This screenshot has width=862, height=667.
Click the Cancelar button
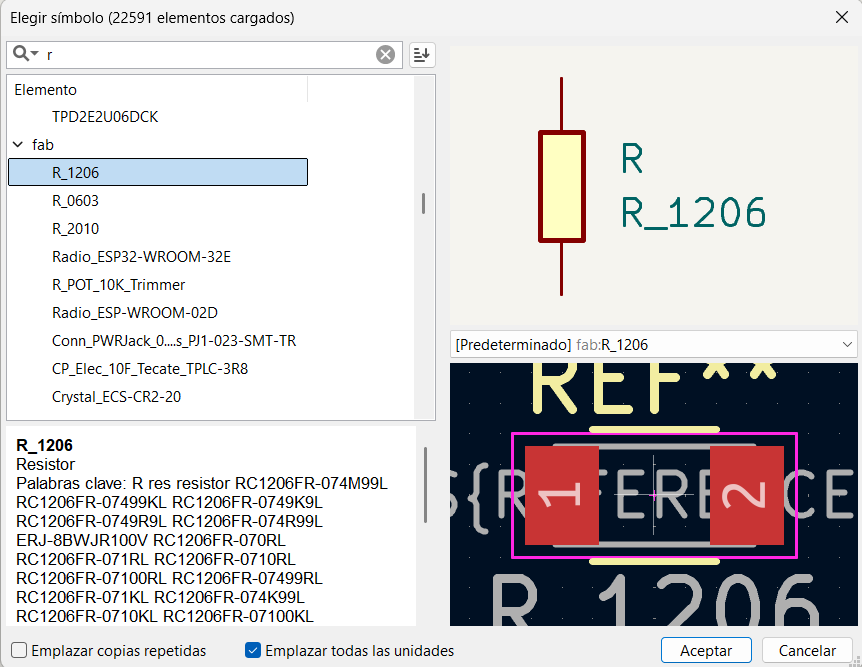[x=807, y=651]
